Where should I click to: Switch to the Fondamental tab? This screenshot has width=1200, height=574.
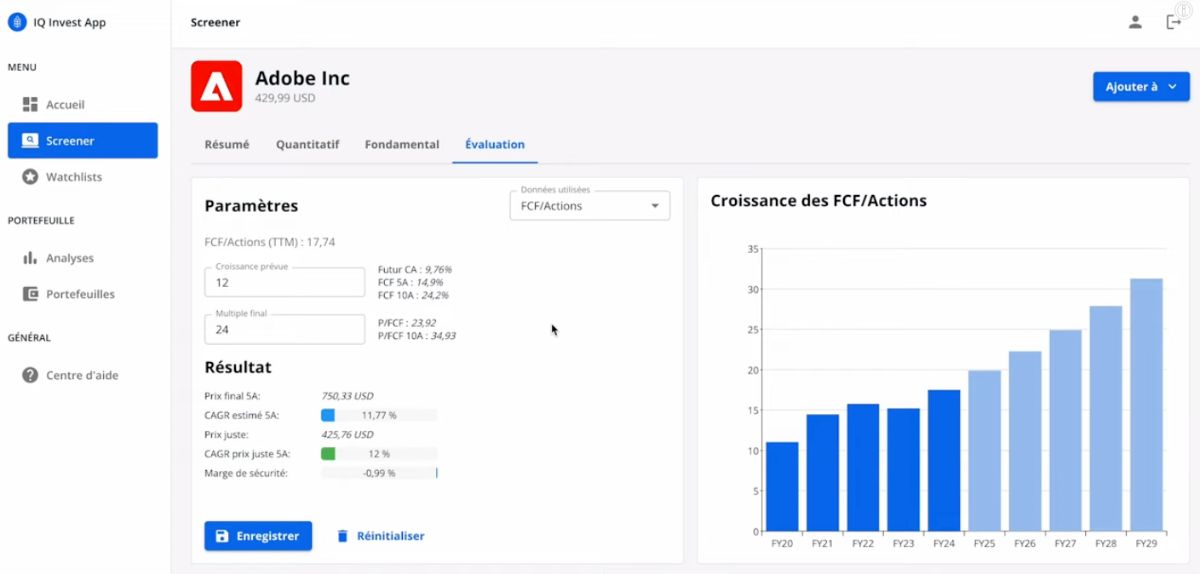402,144
